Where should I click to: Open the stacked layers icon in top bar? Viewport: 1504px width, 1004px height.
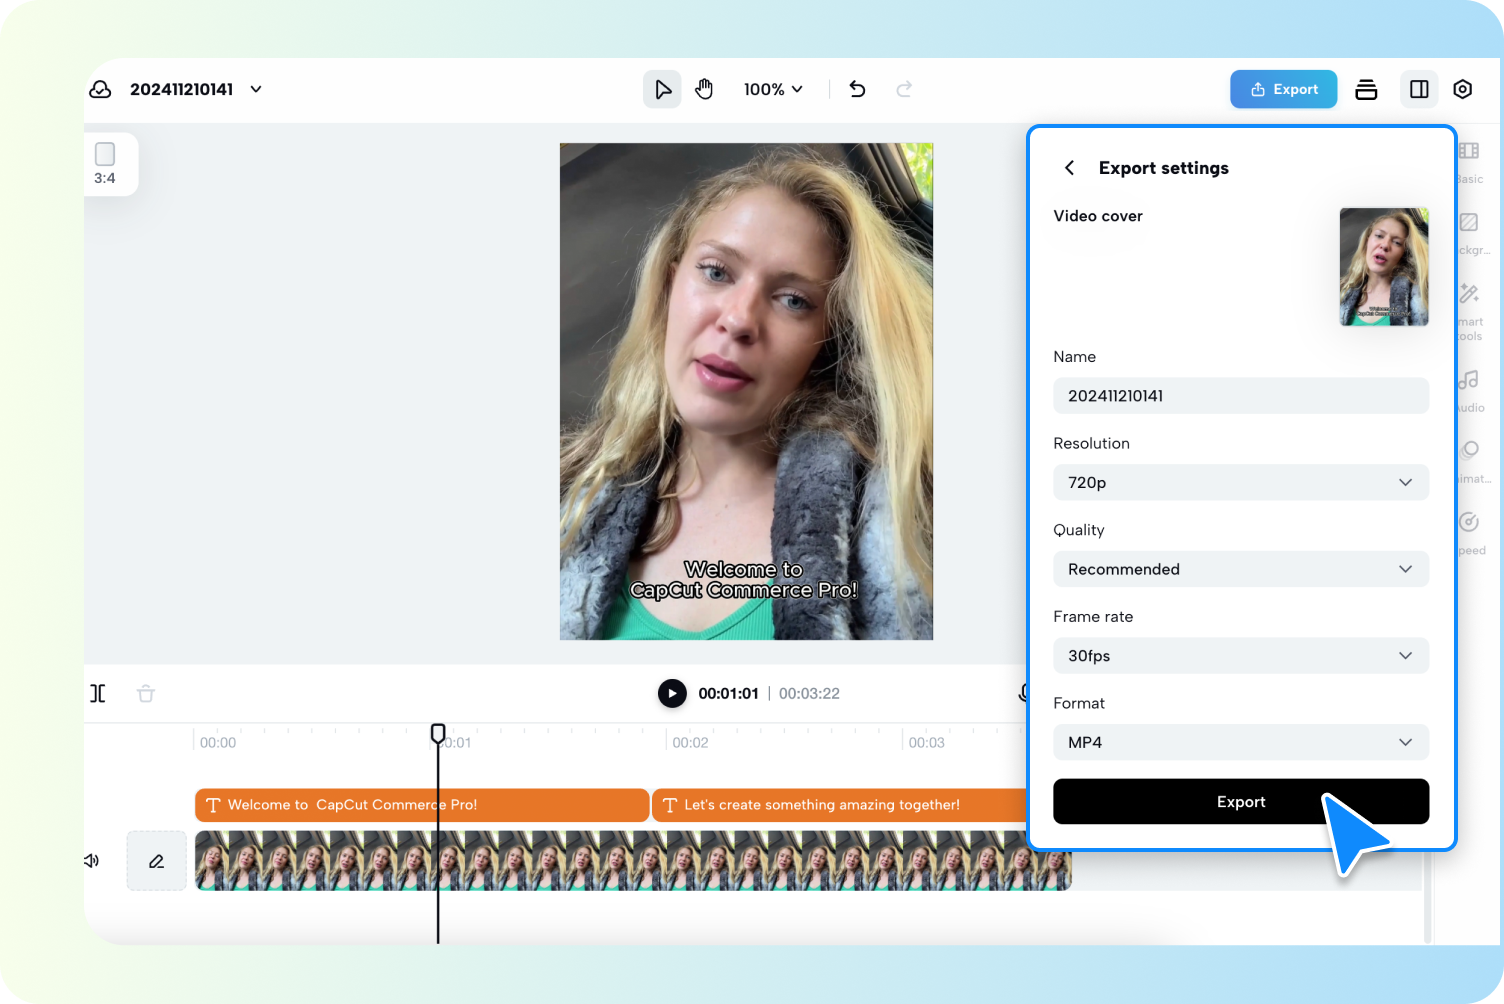tap(1366, 89)
